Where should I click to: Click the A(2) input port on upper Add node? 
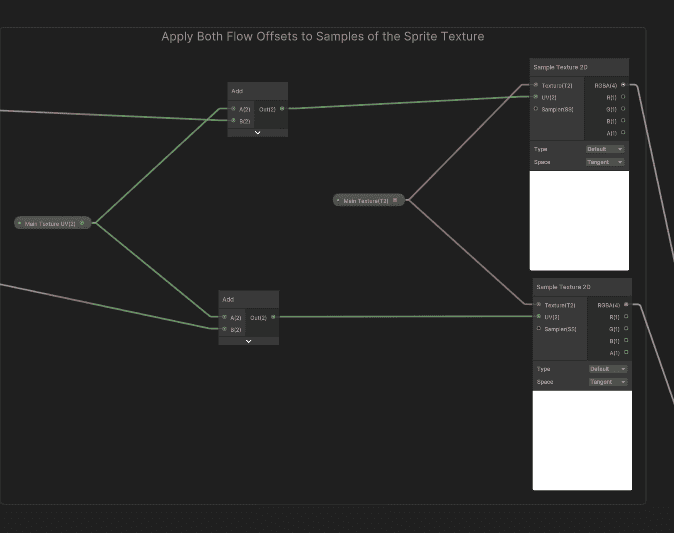tap(233, 109)
